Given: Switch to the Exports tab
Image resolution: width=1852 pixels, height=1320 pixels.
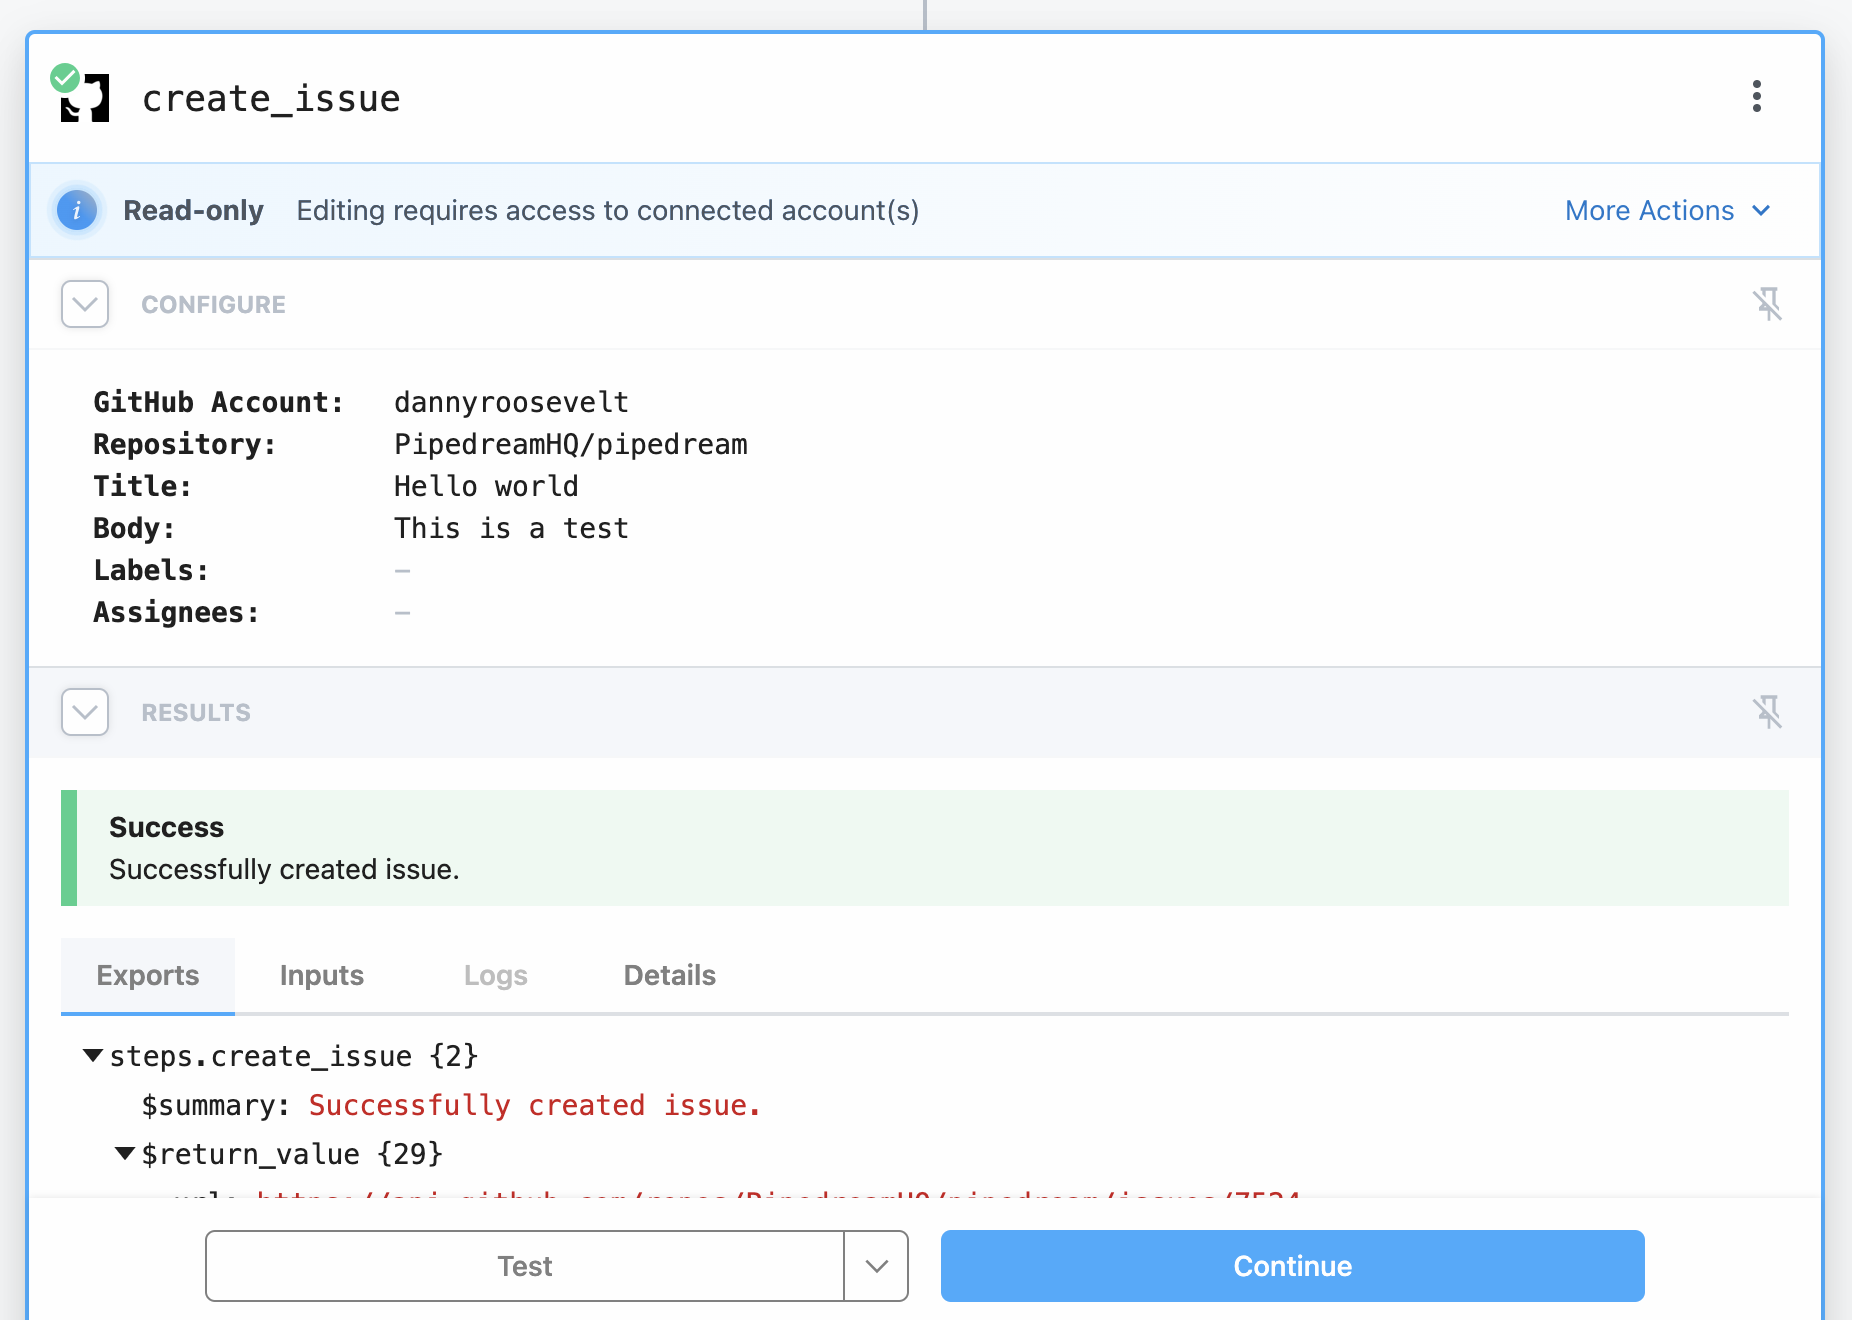Looking at the screenshot, I should click(148, 975).
